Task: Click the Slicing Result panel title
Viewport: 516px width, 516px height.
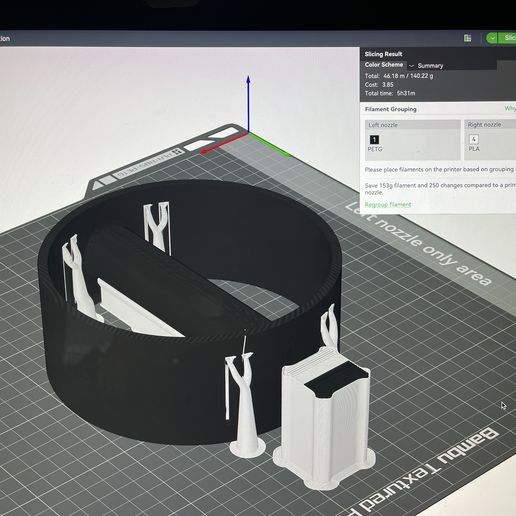Action: [x=383, y=54]
